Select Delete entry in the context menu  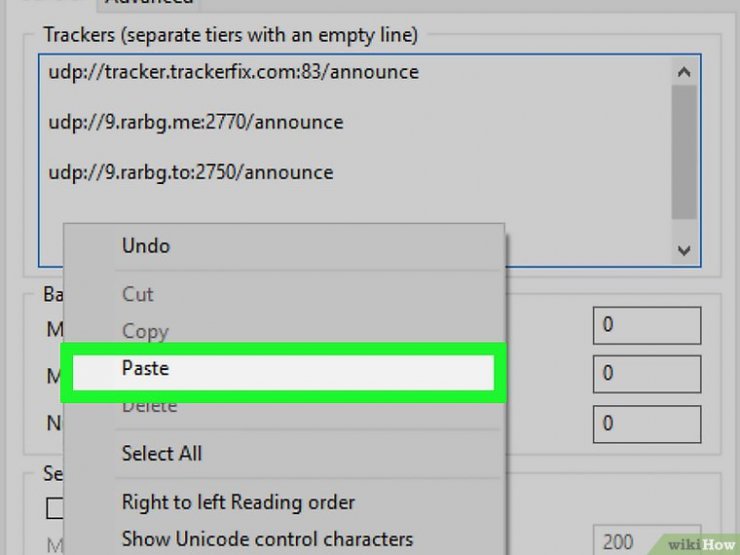150,407
